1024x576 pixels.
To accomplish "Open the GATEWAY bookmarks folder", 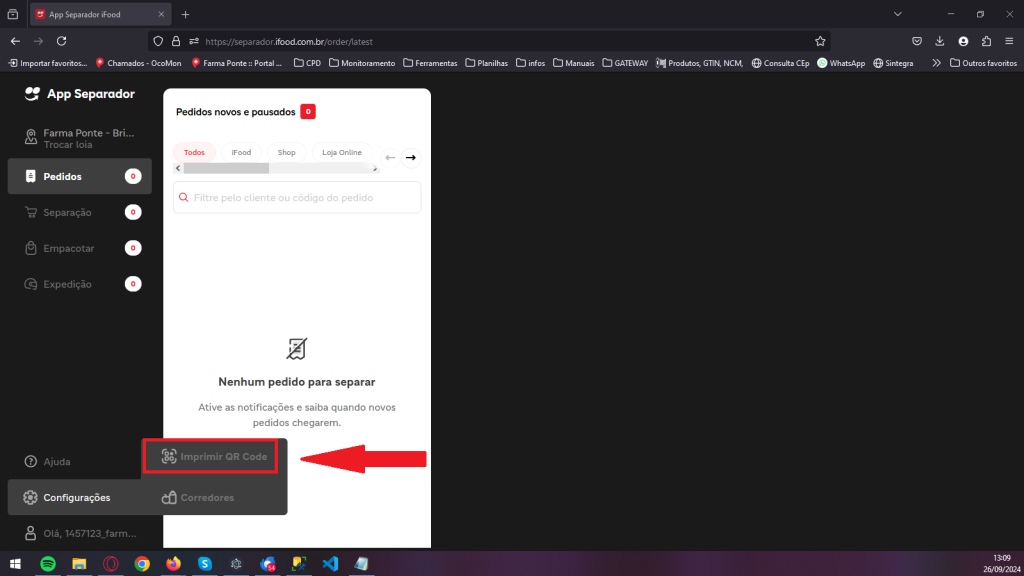I will [625, 63].
